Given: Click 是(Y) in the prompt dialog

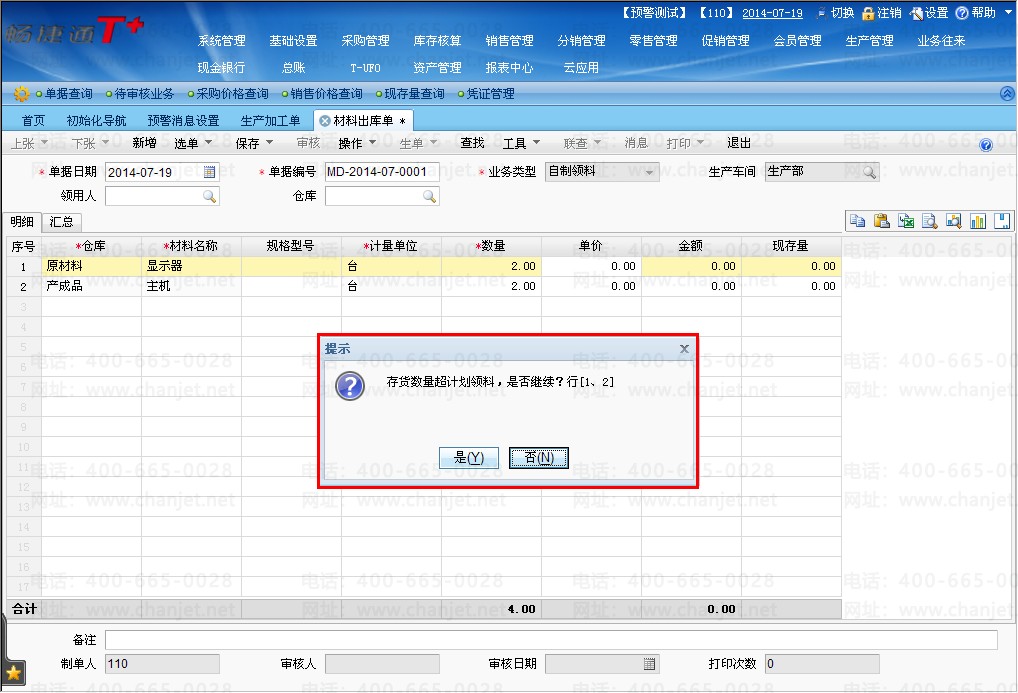Looking at the screenshot, I should point(469,458).
